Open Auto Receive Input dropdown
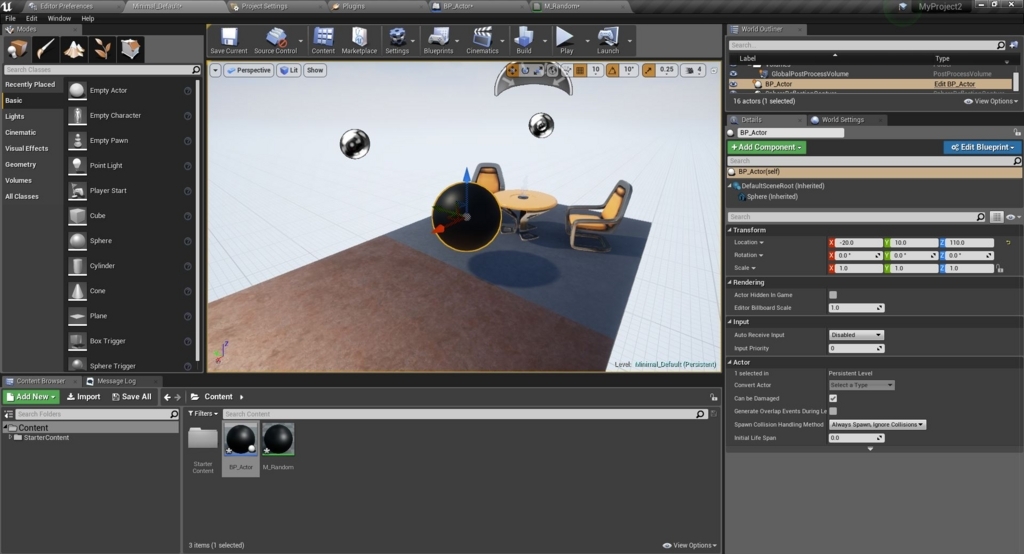 tap(856, 334)
